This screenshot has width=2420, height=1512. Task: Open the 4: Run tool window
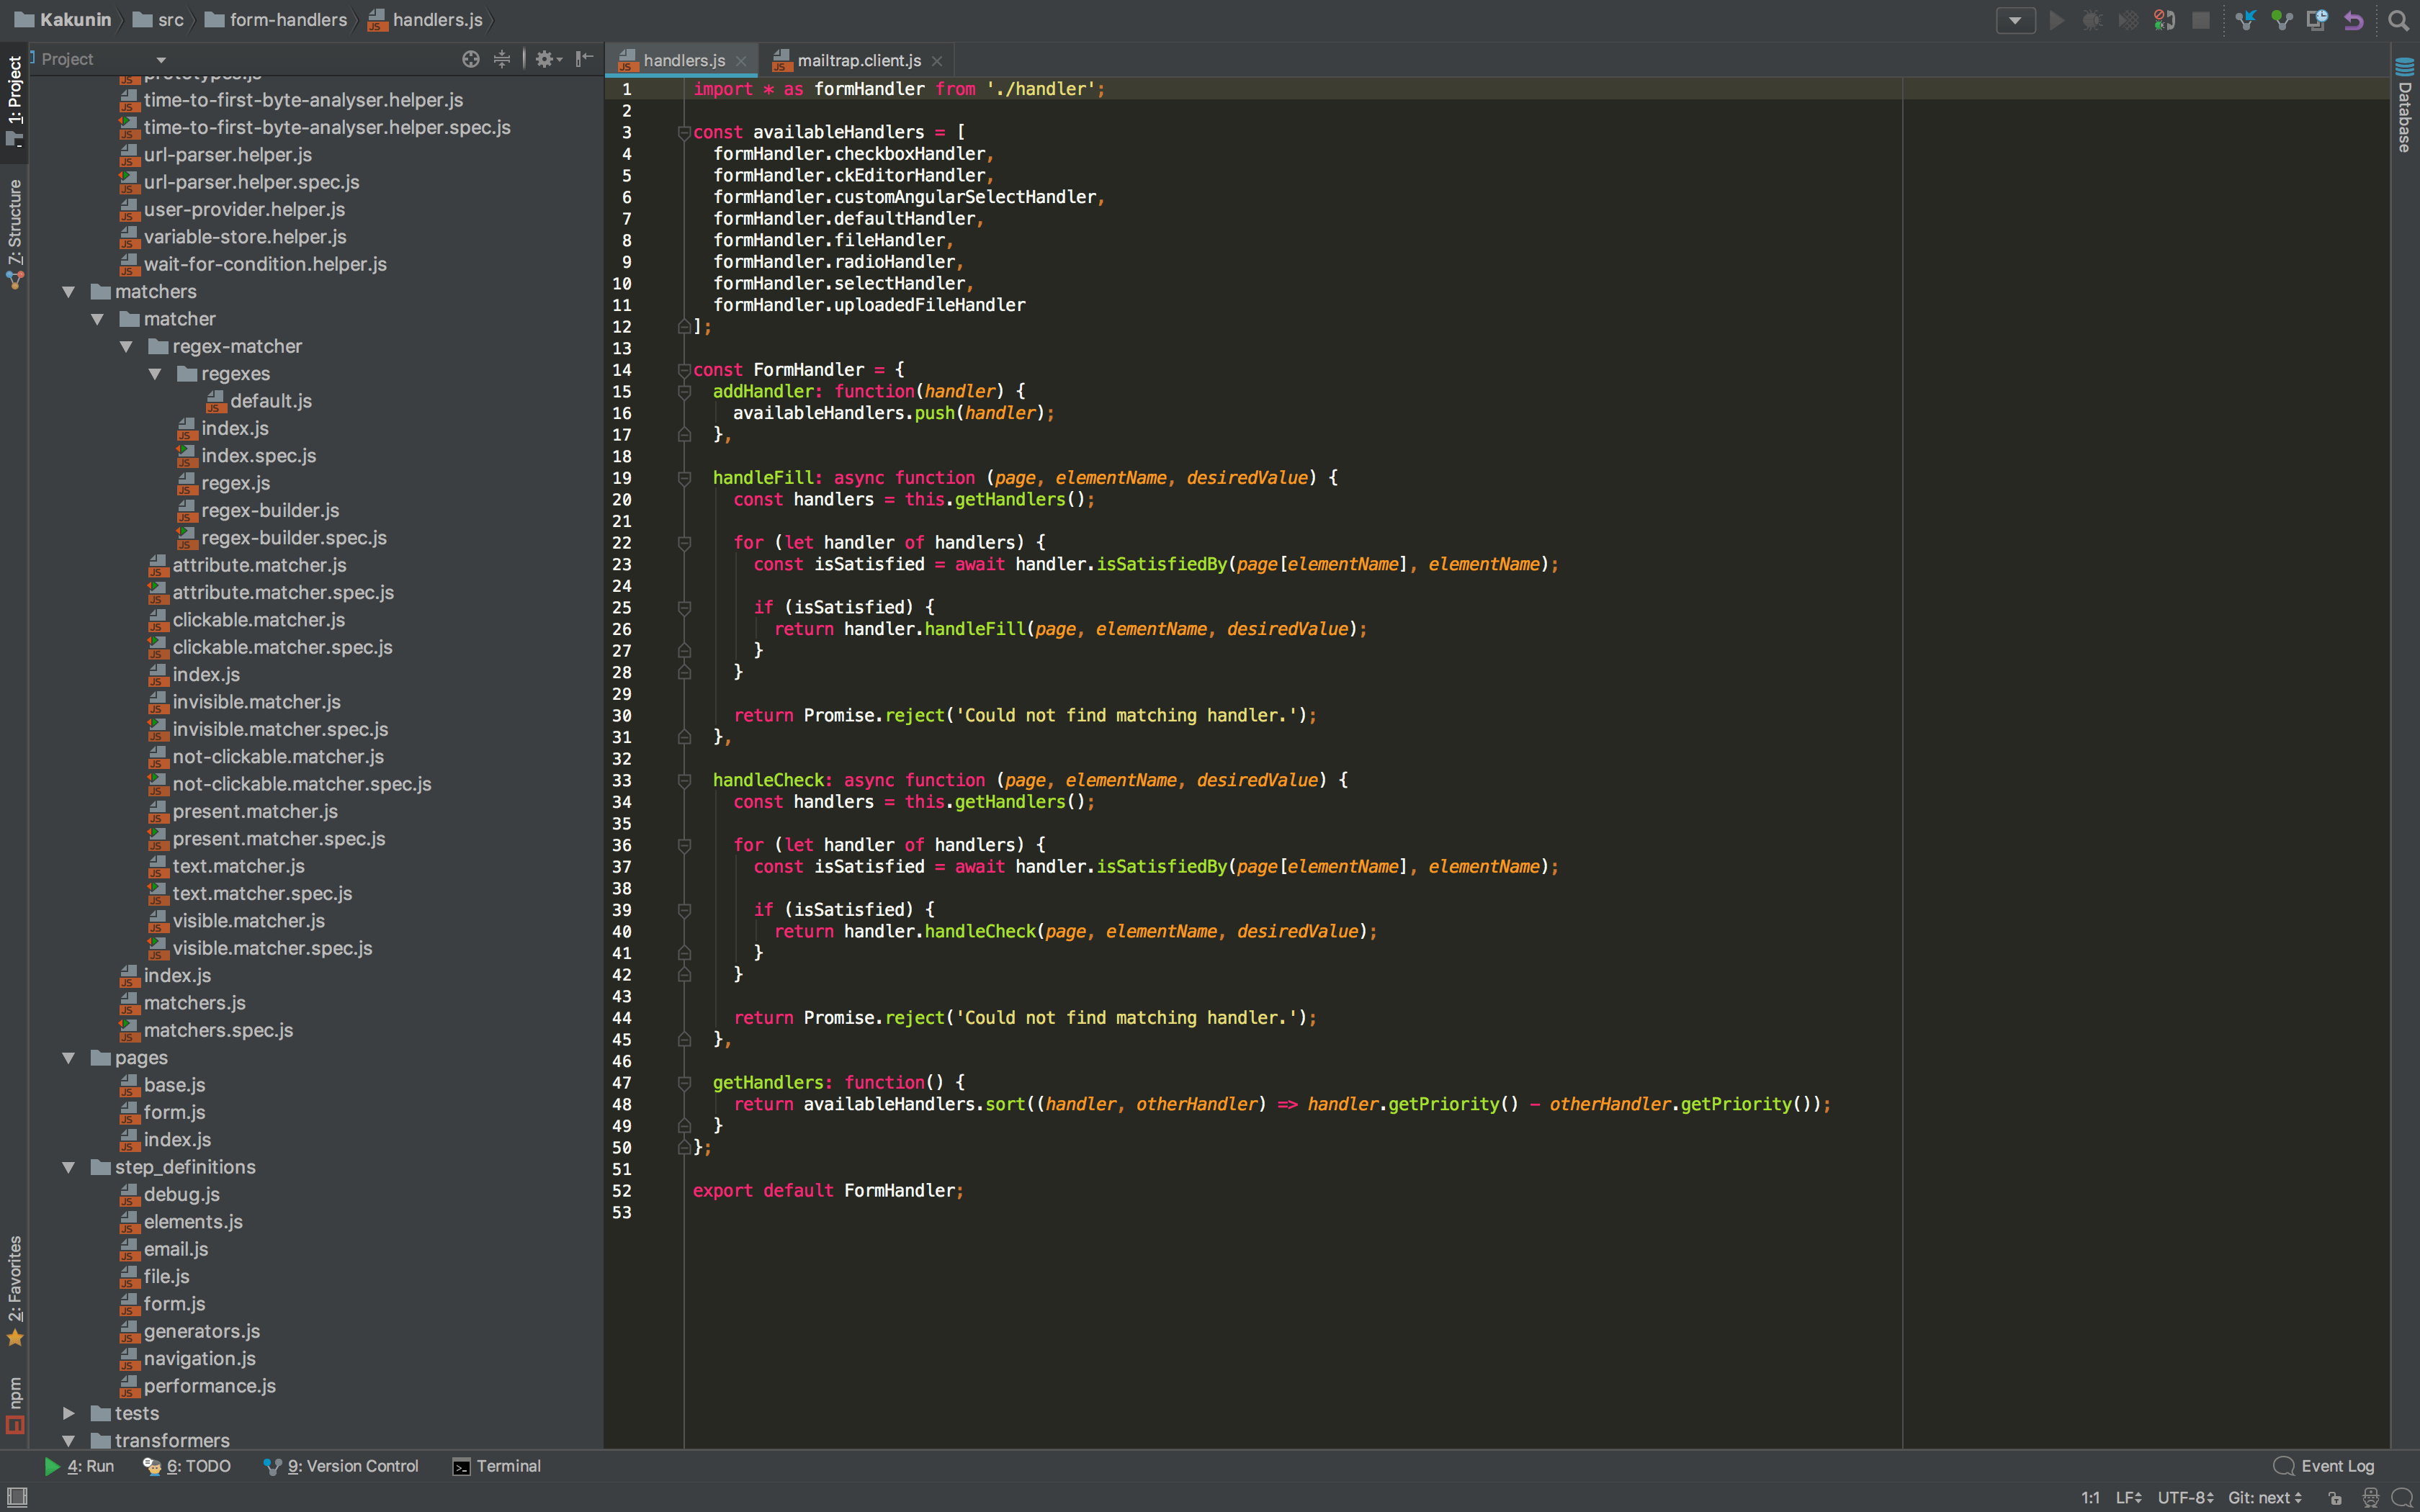click(79, 1466)
